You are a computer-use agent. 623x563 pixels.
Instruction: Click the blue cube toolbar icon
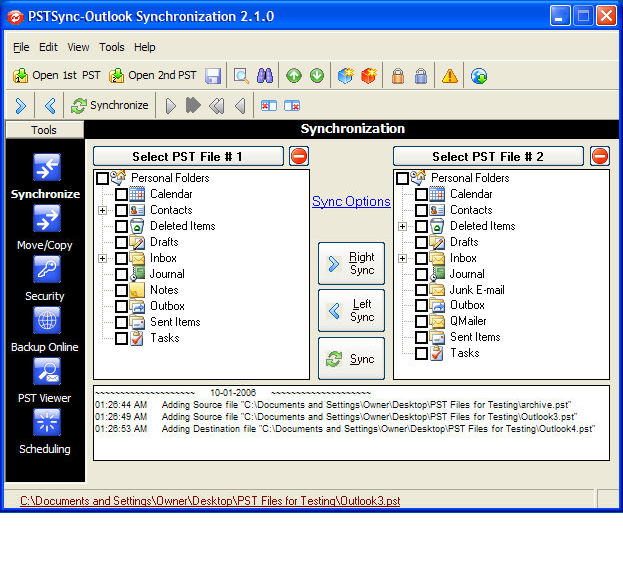pos(345,75)
